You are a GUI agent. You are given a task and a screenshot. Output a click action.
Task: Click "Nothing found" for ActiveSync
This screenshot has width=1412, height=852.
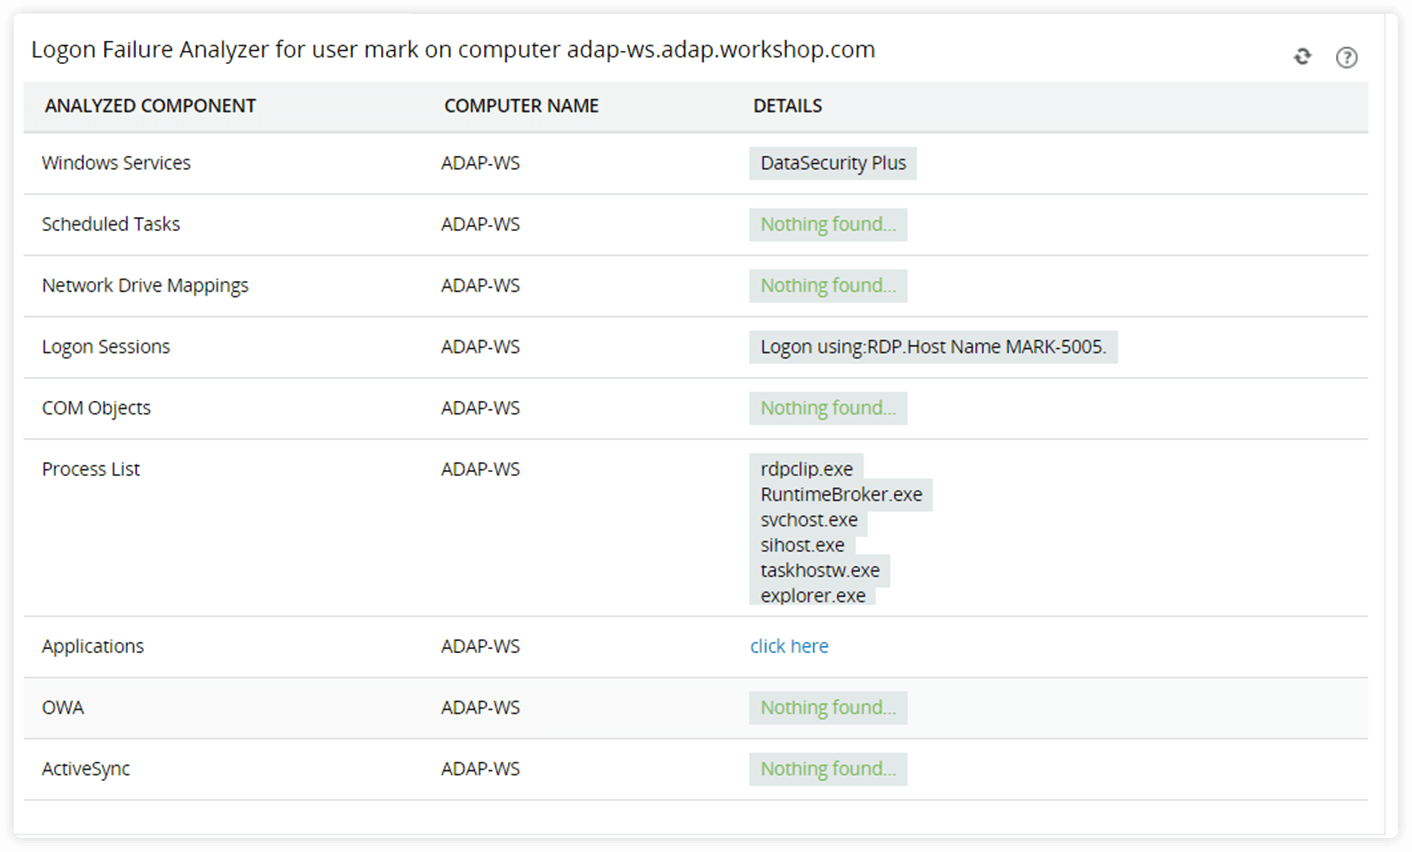point(827,768)
